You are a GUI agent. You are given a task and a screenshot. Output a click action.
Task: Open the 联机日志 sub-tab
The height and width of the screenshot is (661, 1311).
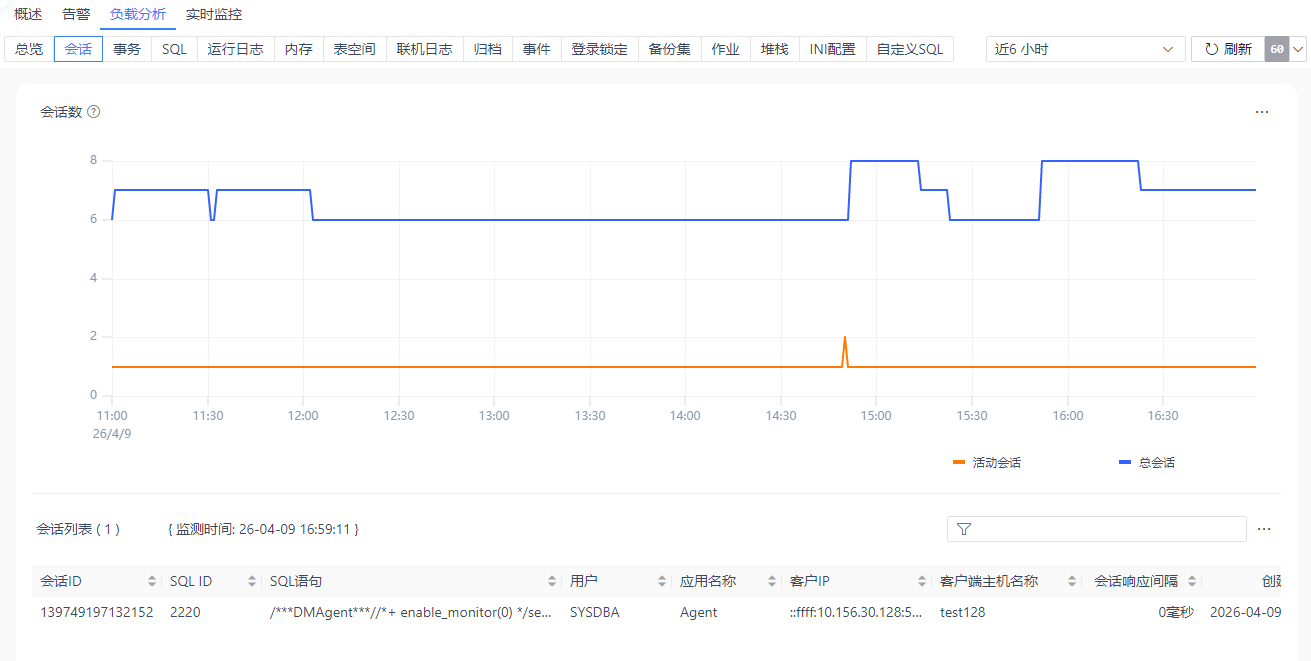point(424,49)
